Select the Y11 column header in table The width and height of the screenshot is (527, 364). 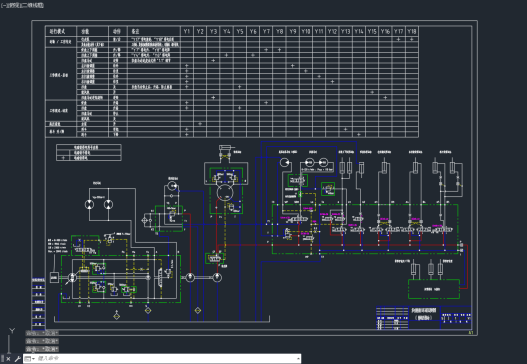(x=319, y=31)
